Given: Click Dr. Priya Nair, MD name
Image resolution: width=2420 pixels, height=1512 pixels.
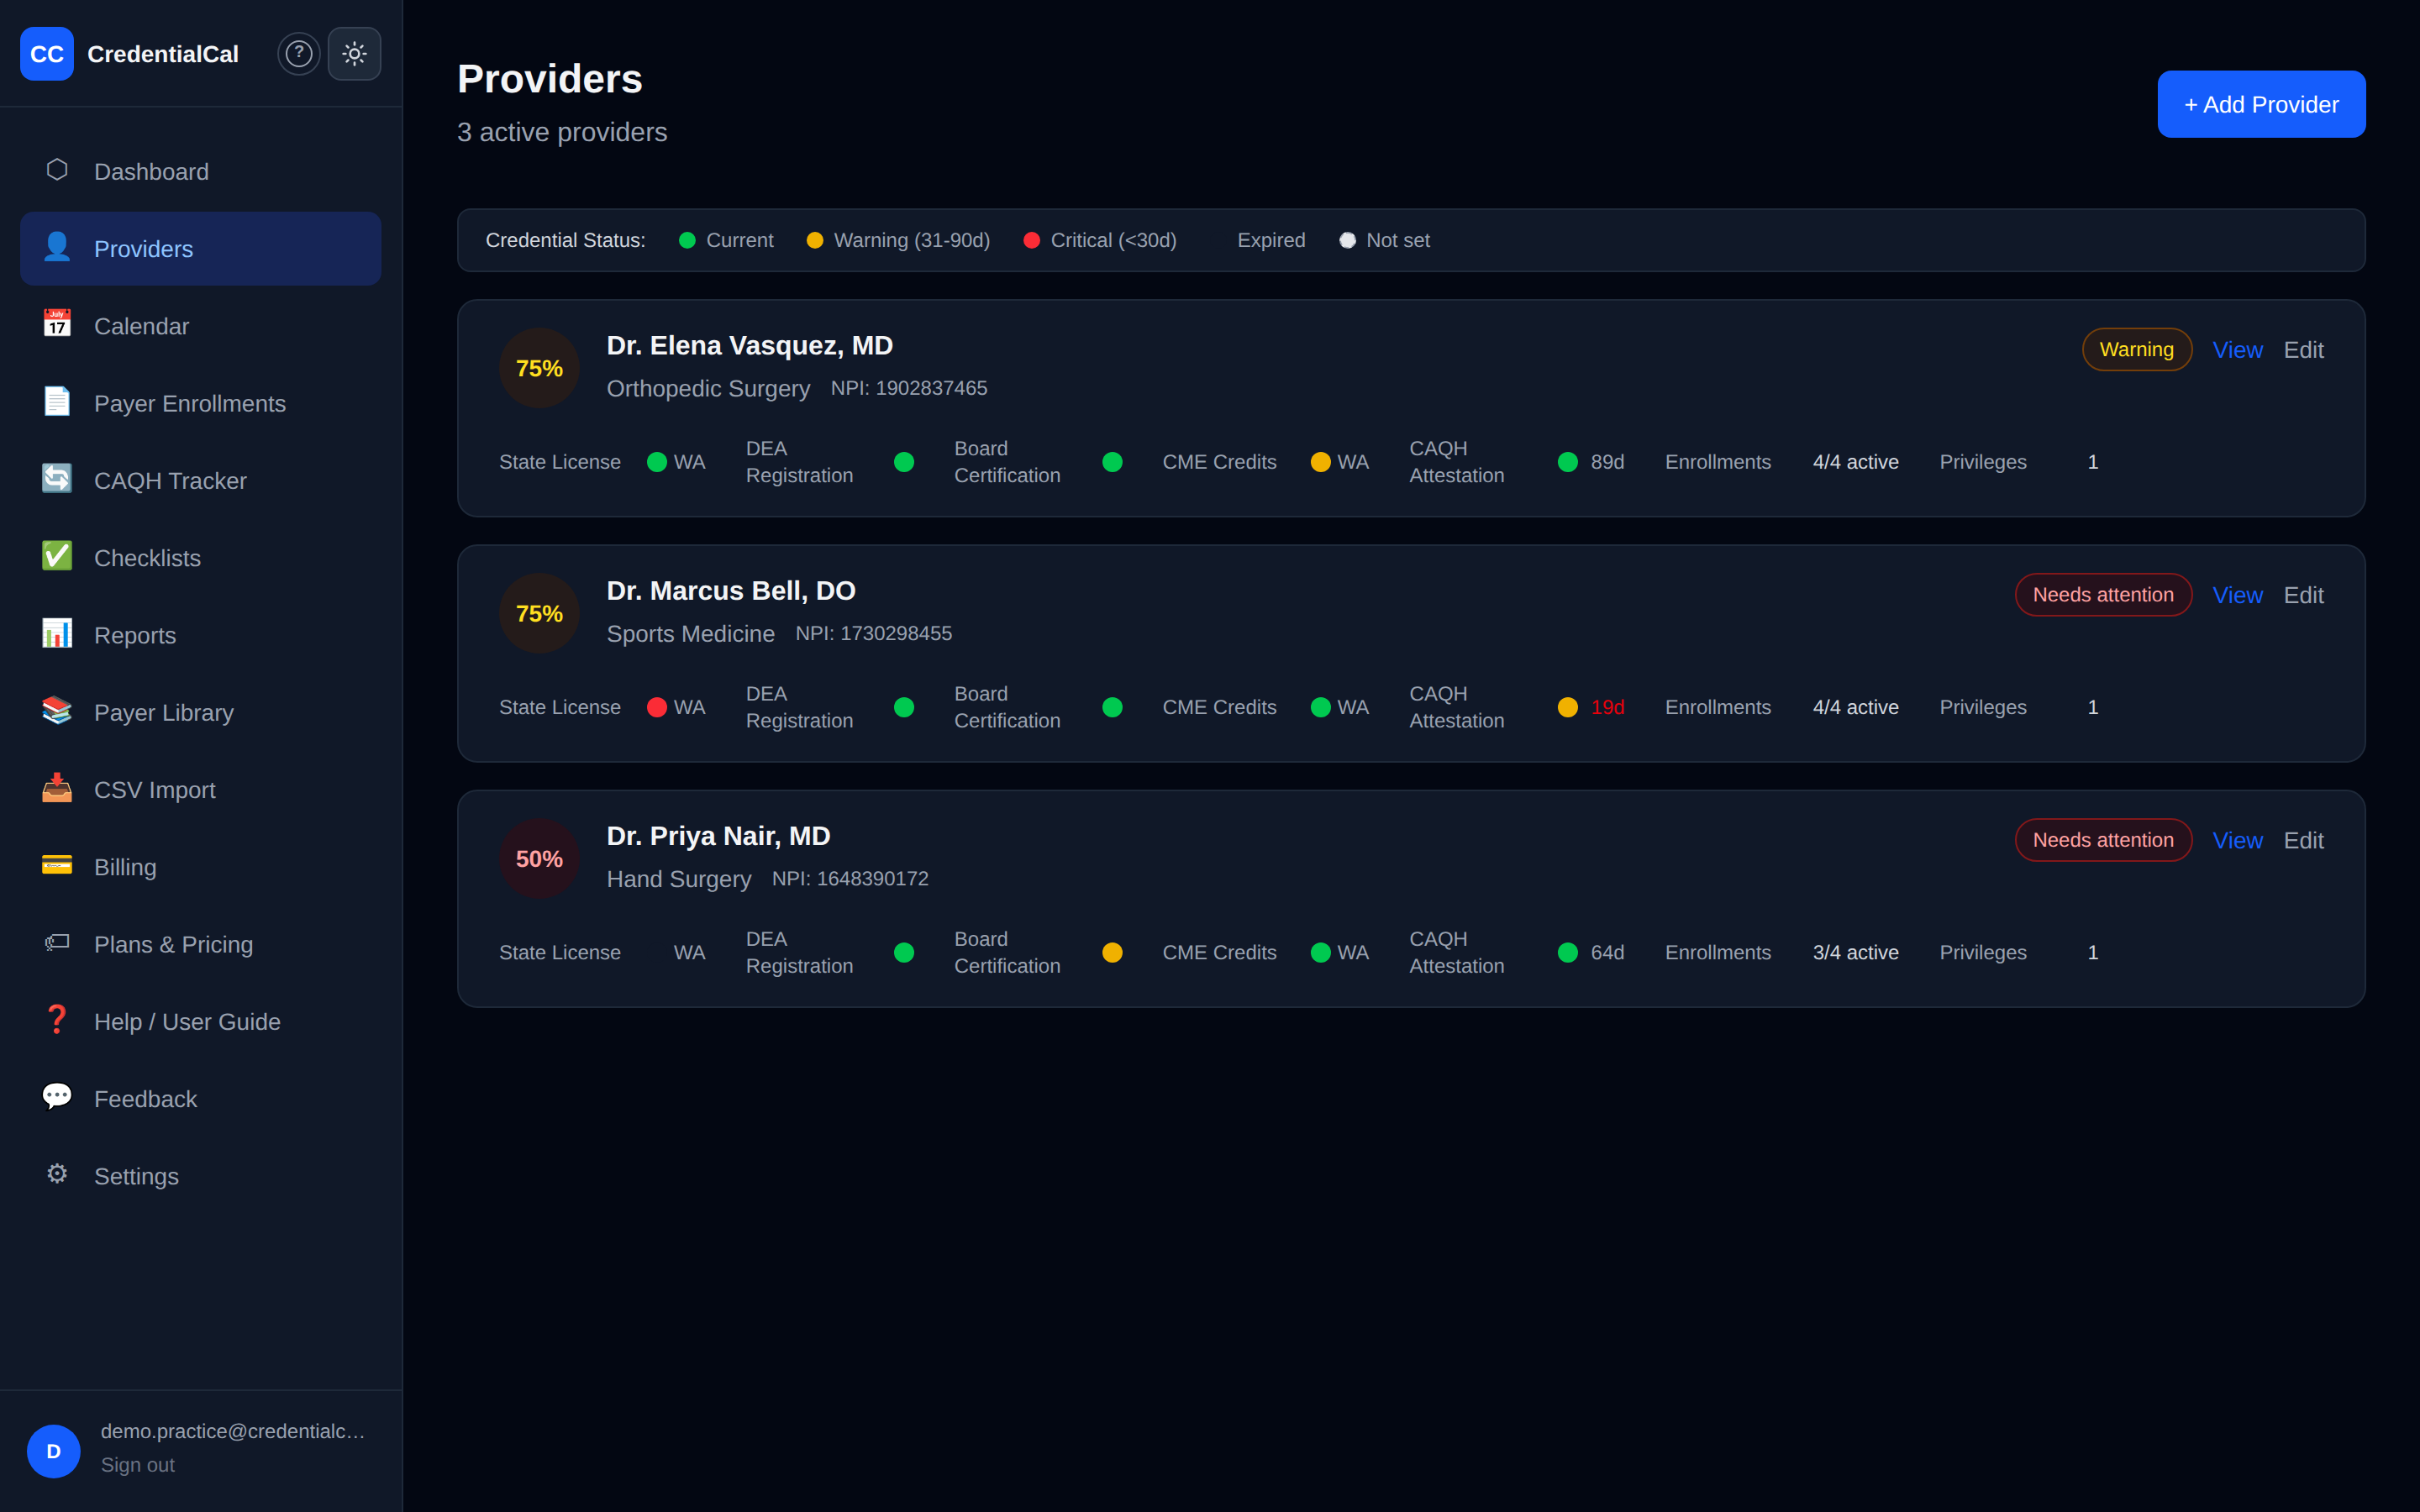Looking at the screenshot, I should (718, 836).
